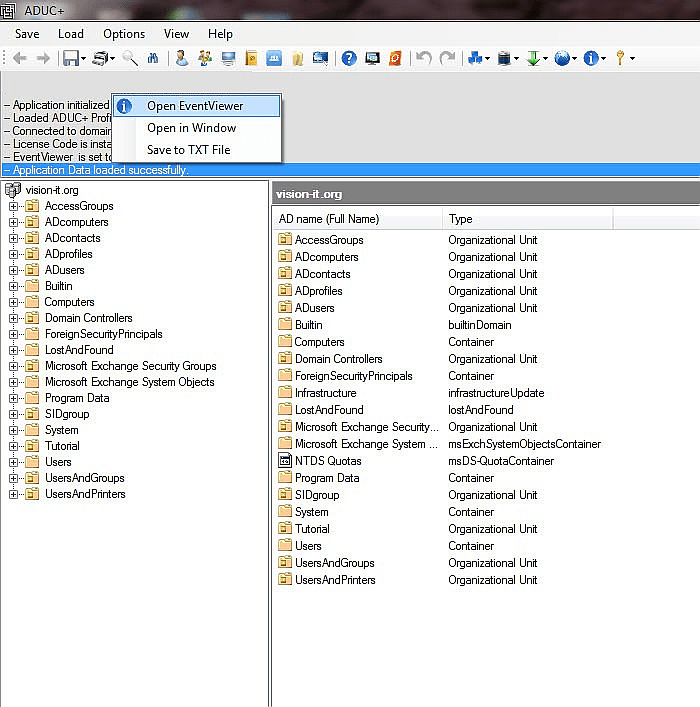This screenshot has height=707, width=700.
Task: Click the dark screen with cursor icon
Action: click(321, 58)
